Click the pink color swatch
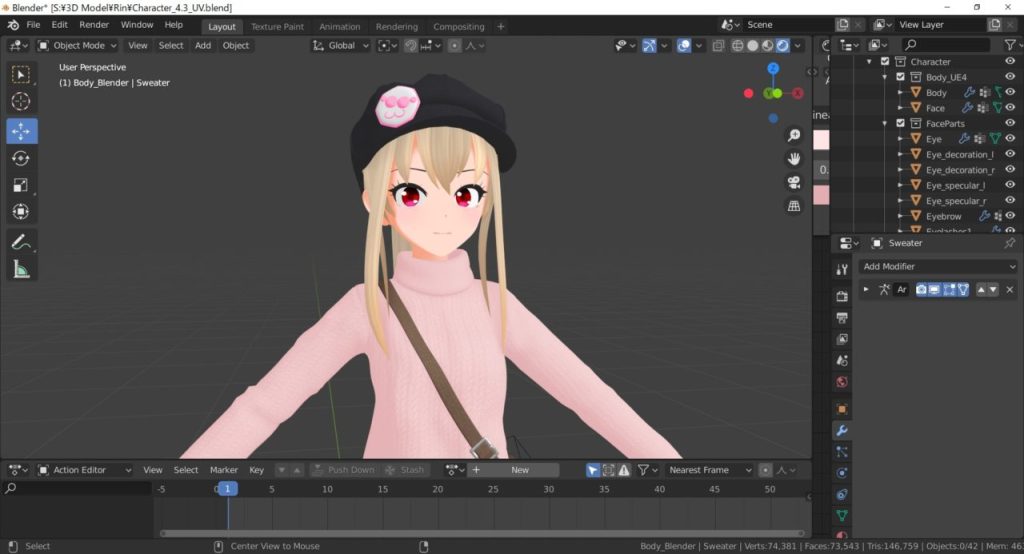 click(821, 140)
